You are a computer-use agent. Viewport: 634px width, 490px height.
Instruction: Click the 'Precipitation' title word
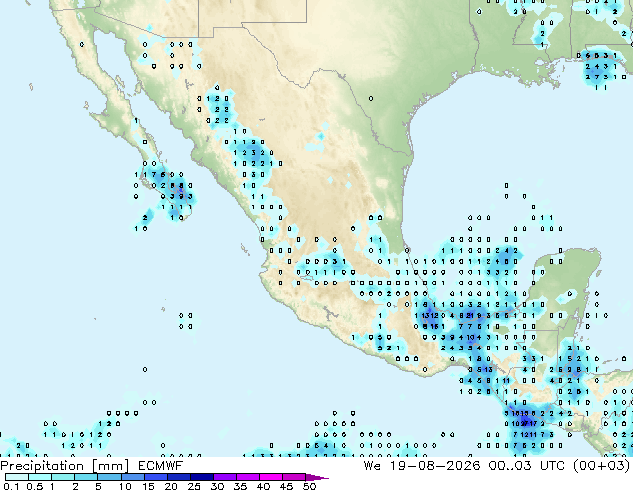[x=42, y=466]
